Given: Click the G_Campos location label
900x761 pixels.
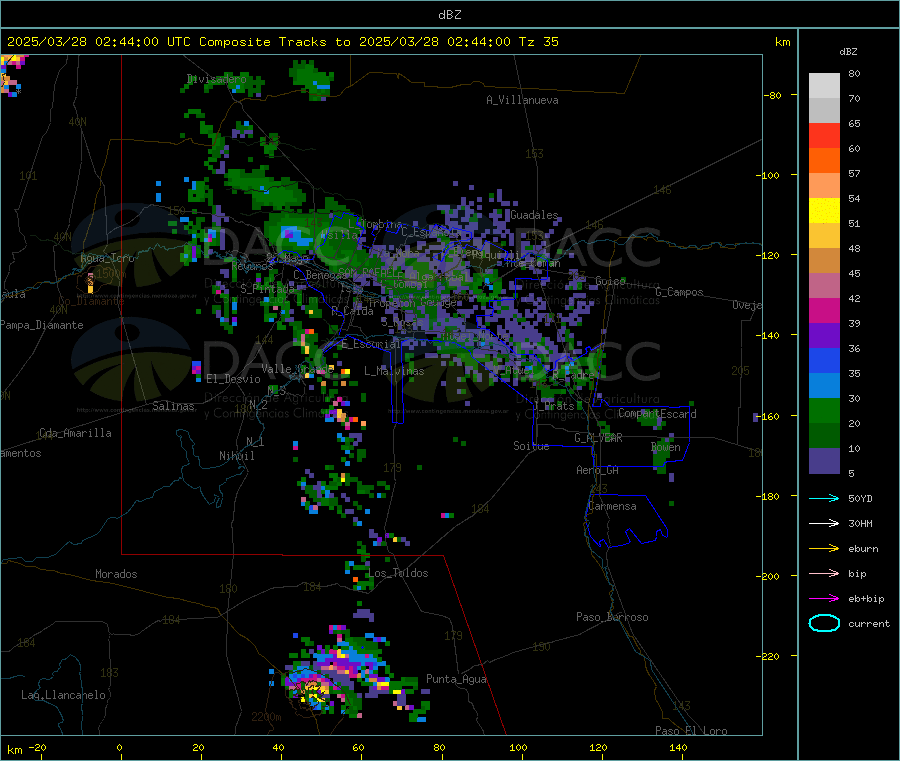Looking at the screenshot, I should [680, 292].
